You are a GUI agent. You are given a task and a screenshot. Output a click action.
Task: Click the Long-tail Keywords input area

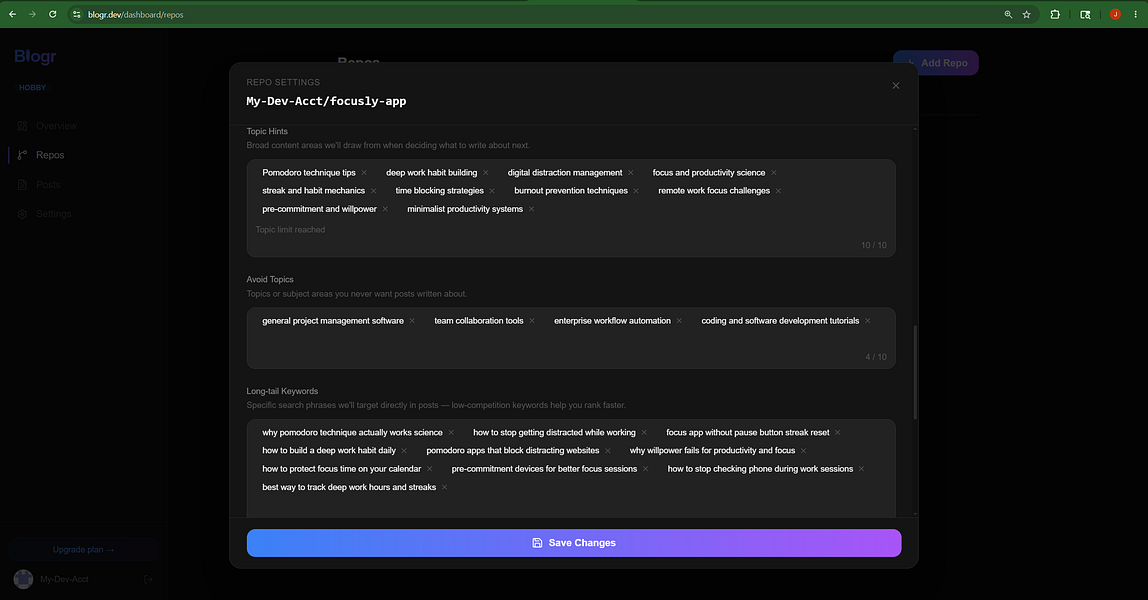pyautogui.click(x=571, y=469)
